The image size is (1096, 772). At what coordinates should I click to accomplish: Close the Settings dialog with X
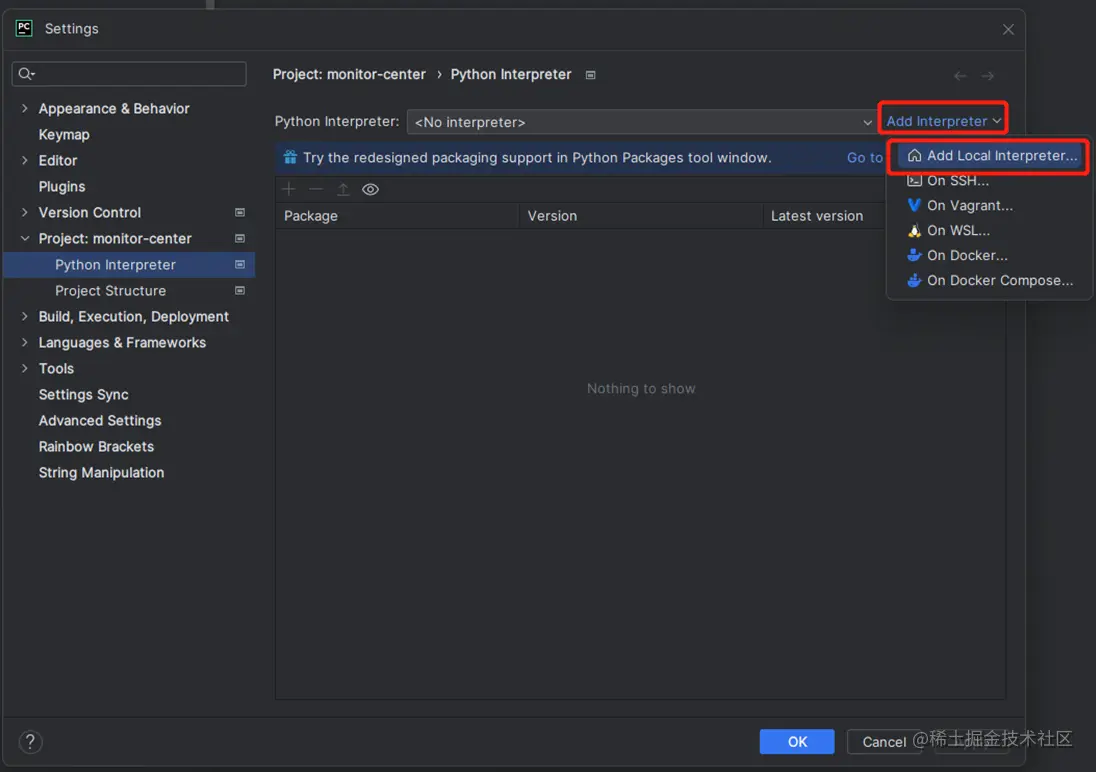[x=1008, y=29]
